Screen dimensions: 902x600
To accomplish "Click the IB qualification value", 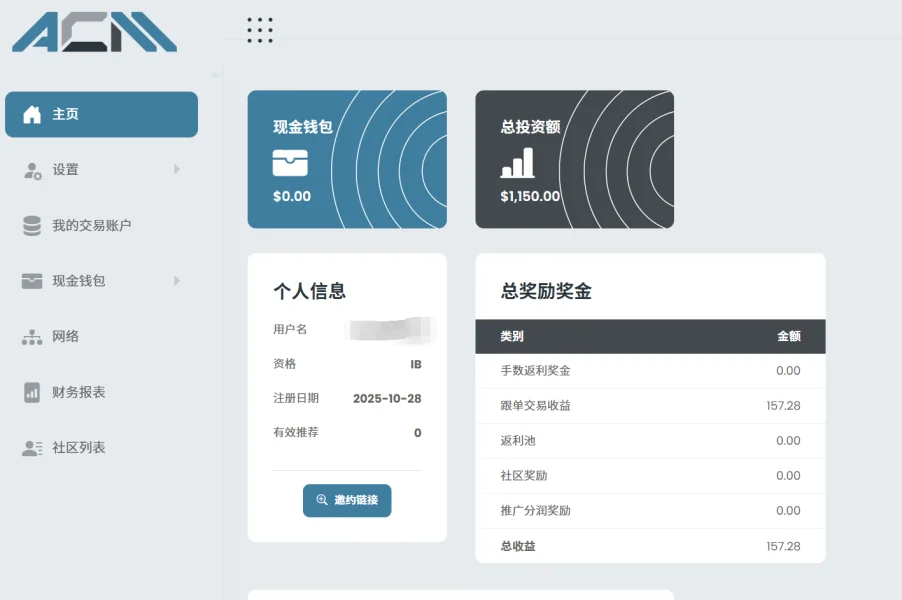I will click(x=416, y=364).
